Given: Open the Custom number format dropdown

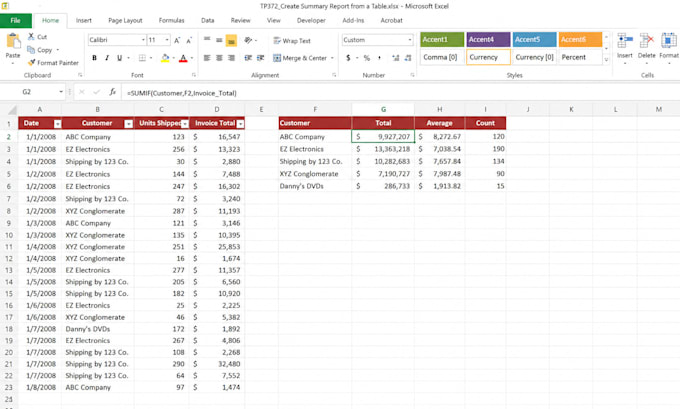Looking at the screenshot, I should (x=409, y=40).
